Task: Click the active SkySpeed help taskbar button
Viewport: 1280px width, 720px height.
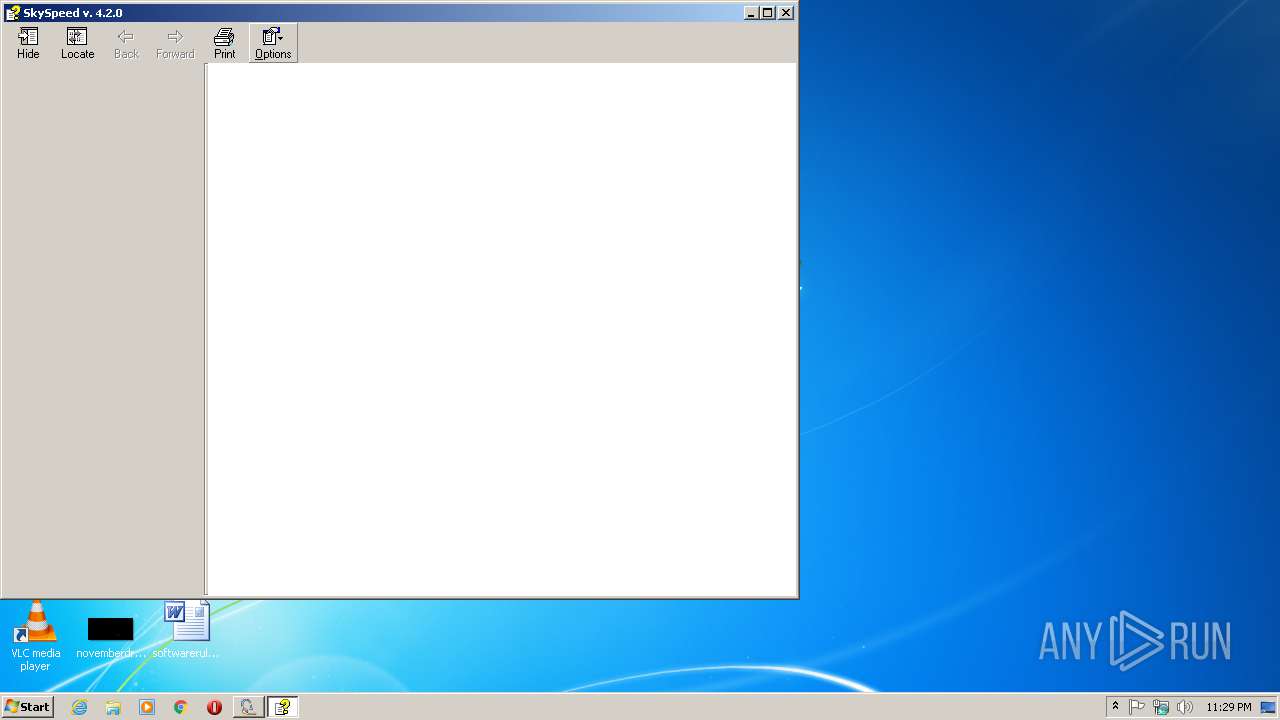Action: coord(283,707)
